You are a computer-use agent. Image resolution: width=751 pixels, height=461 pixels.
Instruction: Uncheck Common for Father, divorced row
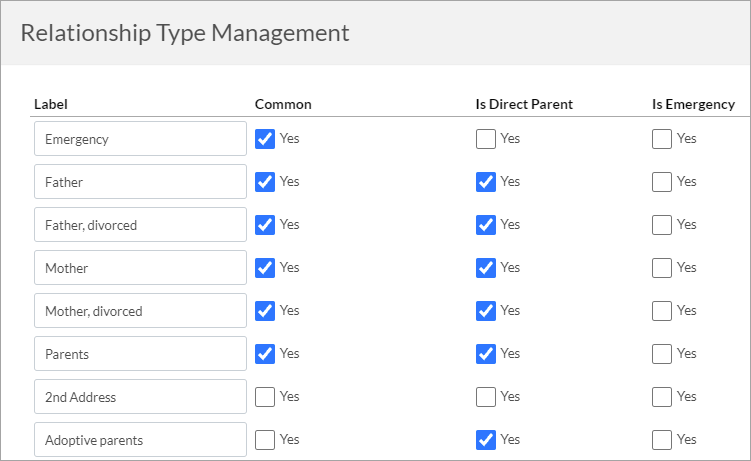tap(265, 225)
